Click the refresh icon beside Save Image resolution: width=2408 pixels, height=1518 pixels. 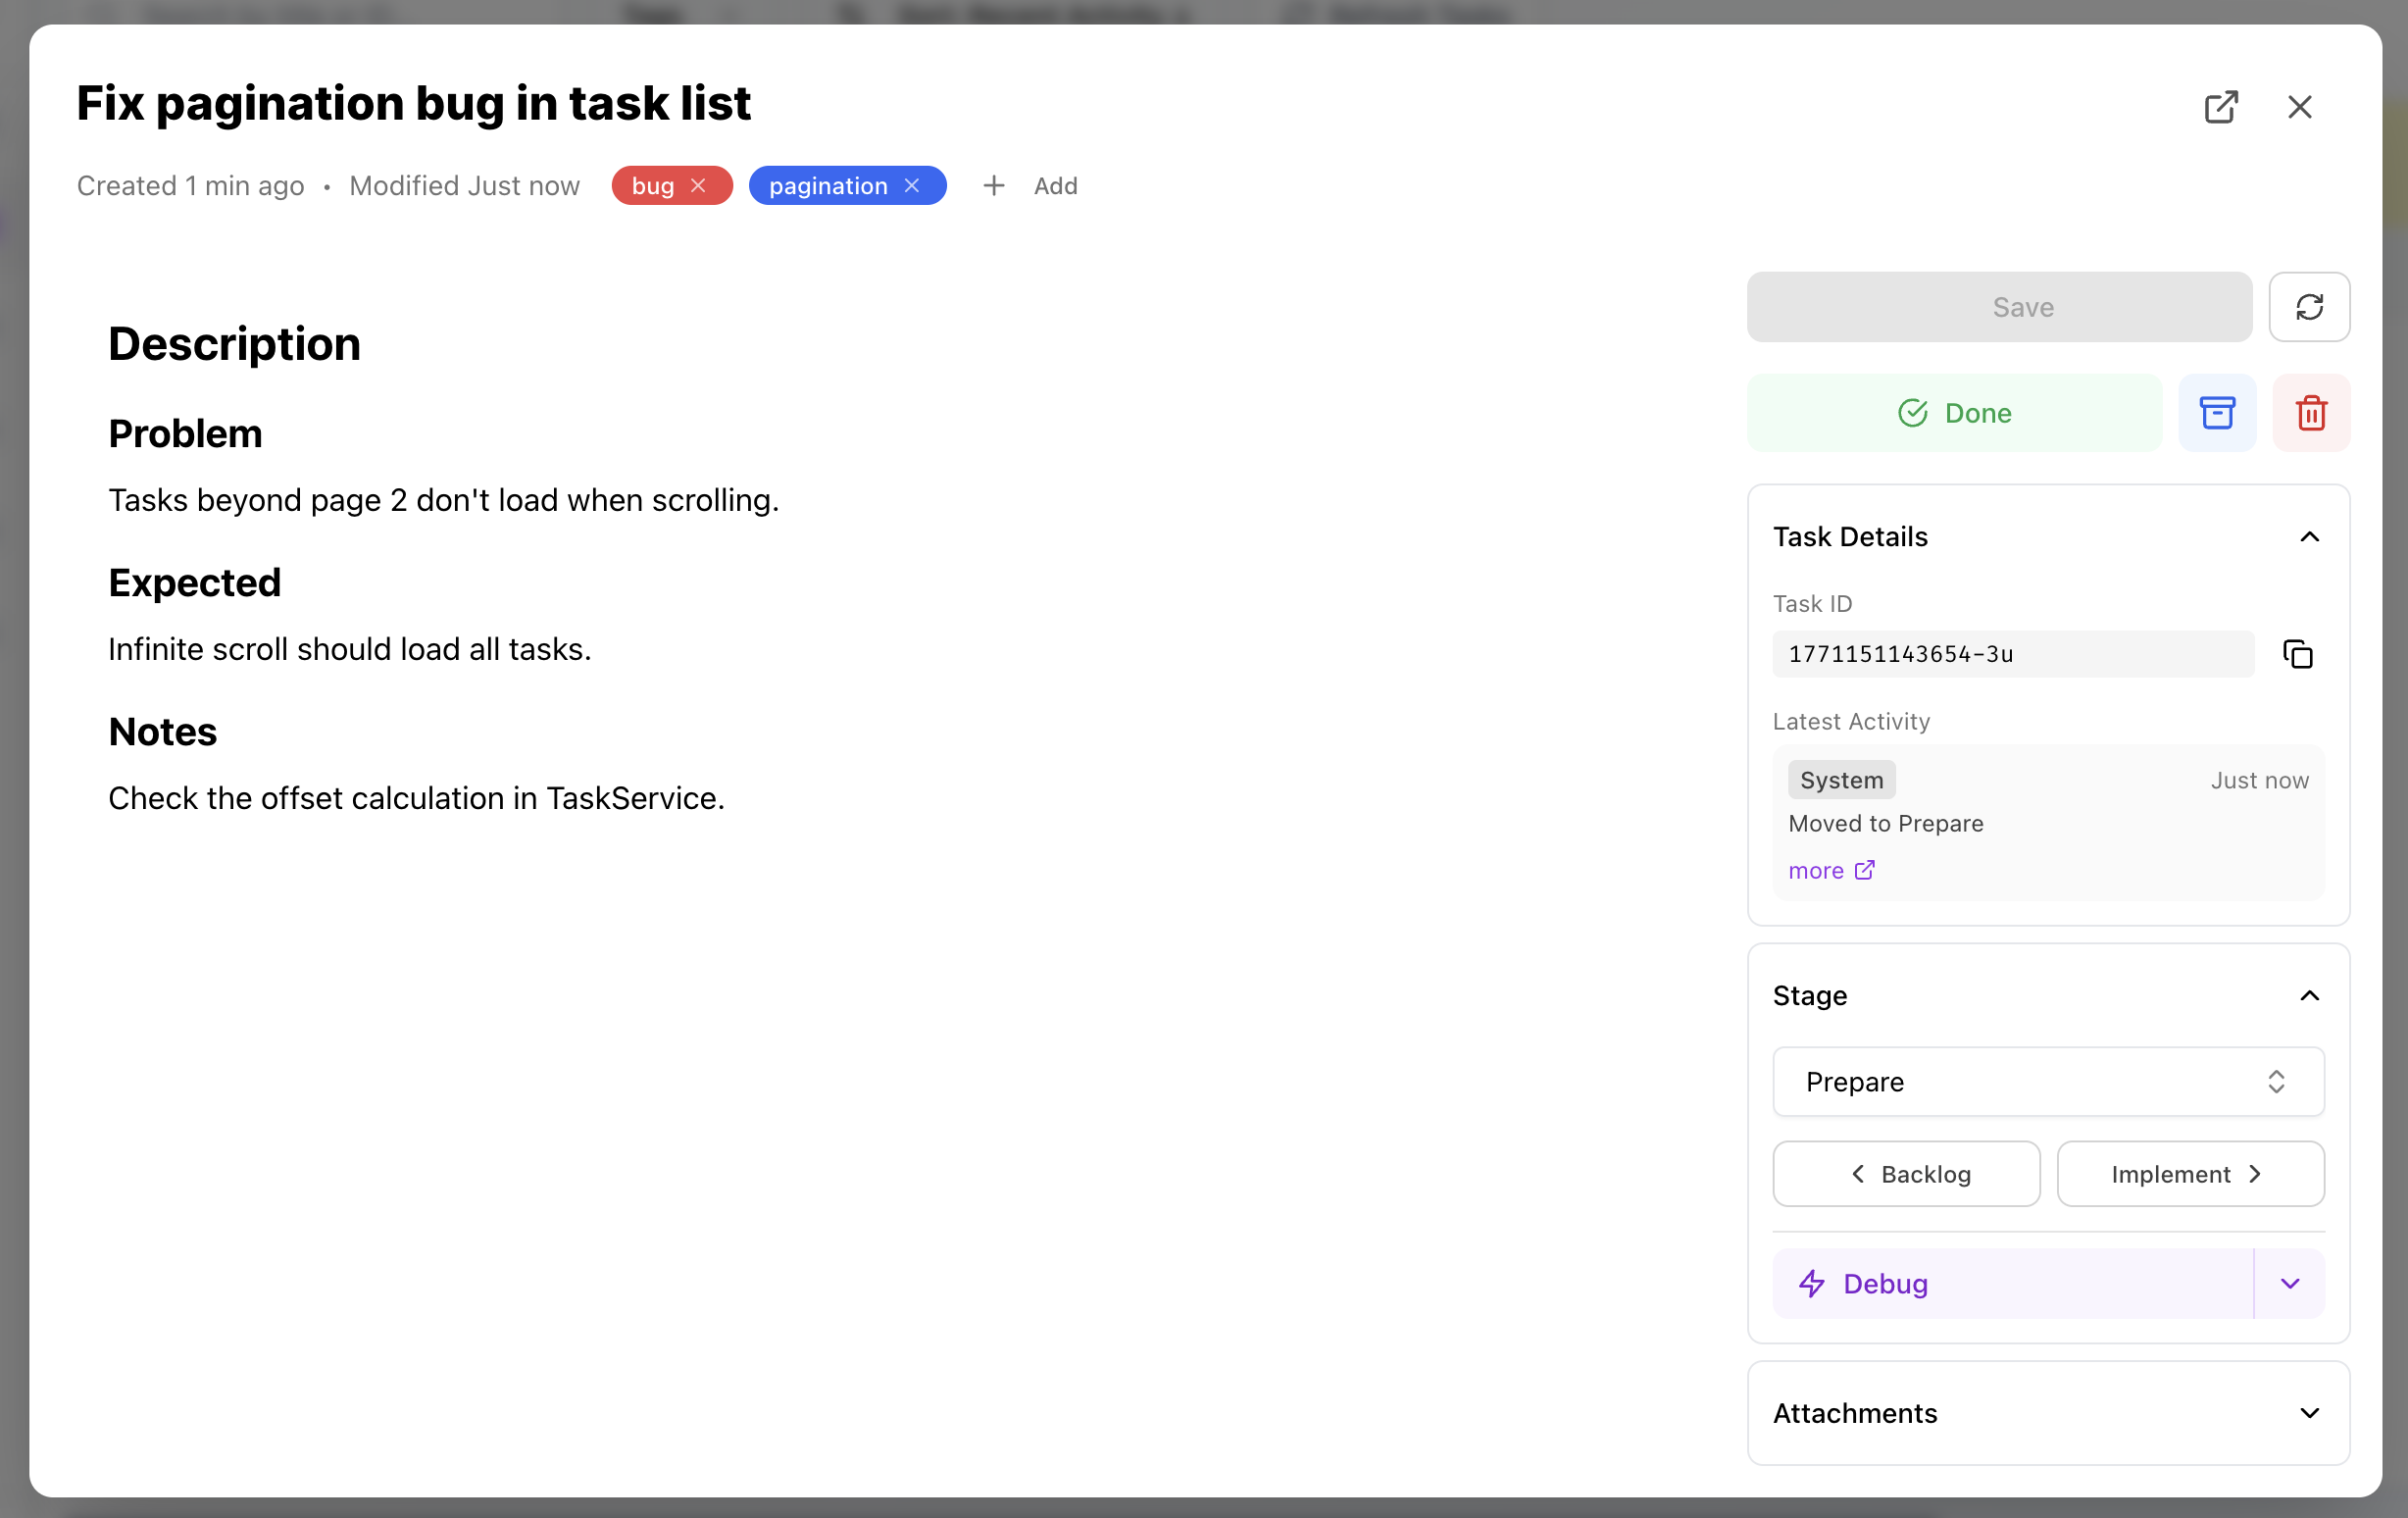coord(2310,307)
